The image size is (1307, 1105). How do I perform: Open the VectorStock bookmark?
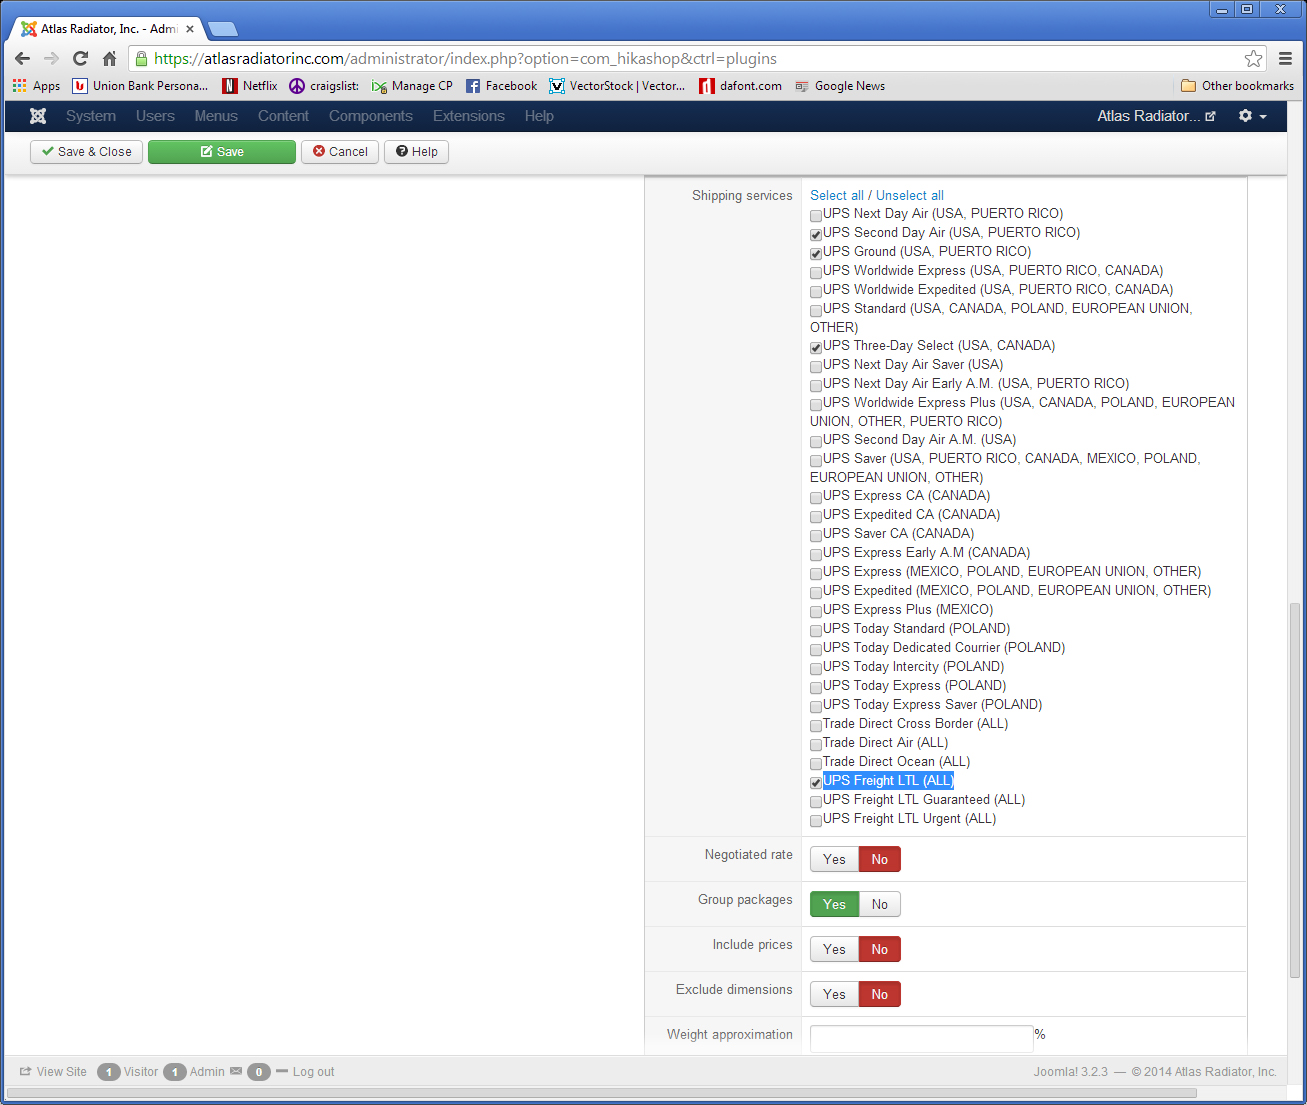[617, 86]
